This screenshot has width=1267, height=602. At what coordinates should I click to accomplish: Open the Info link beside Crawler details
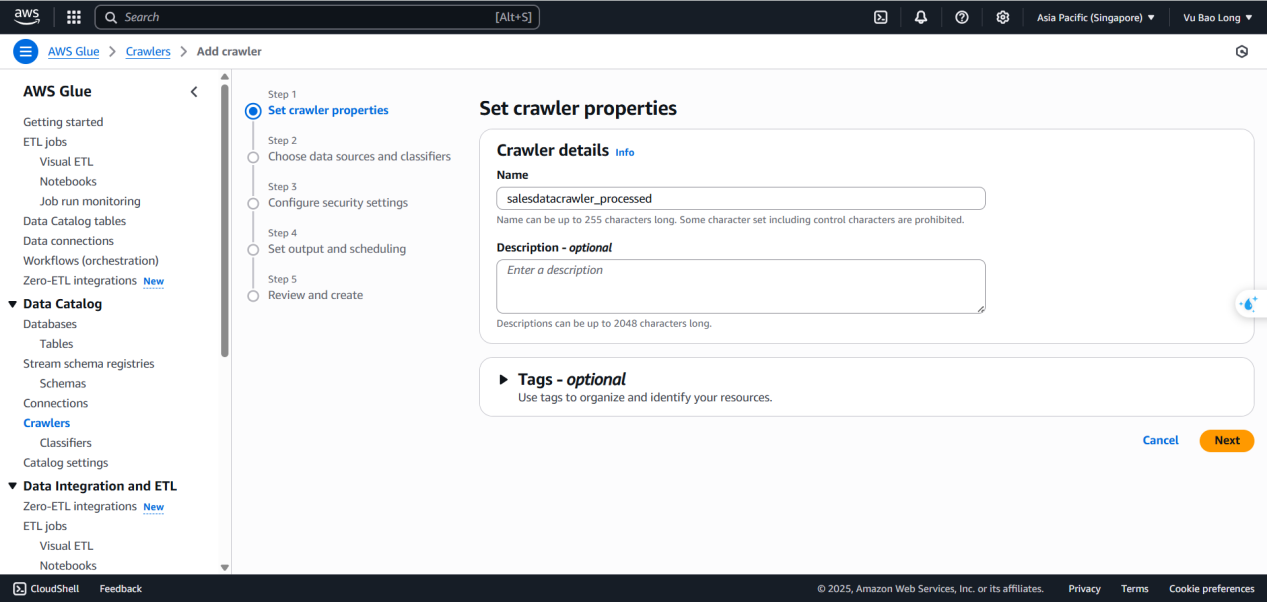coord(625,152)
